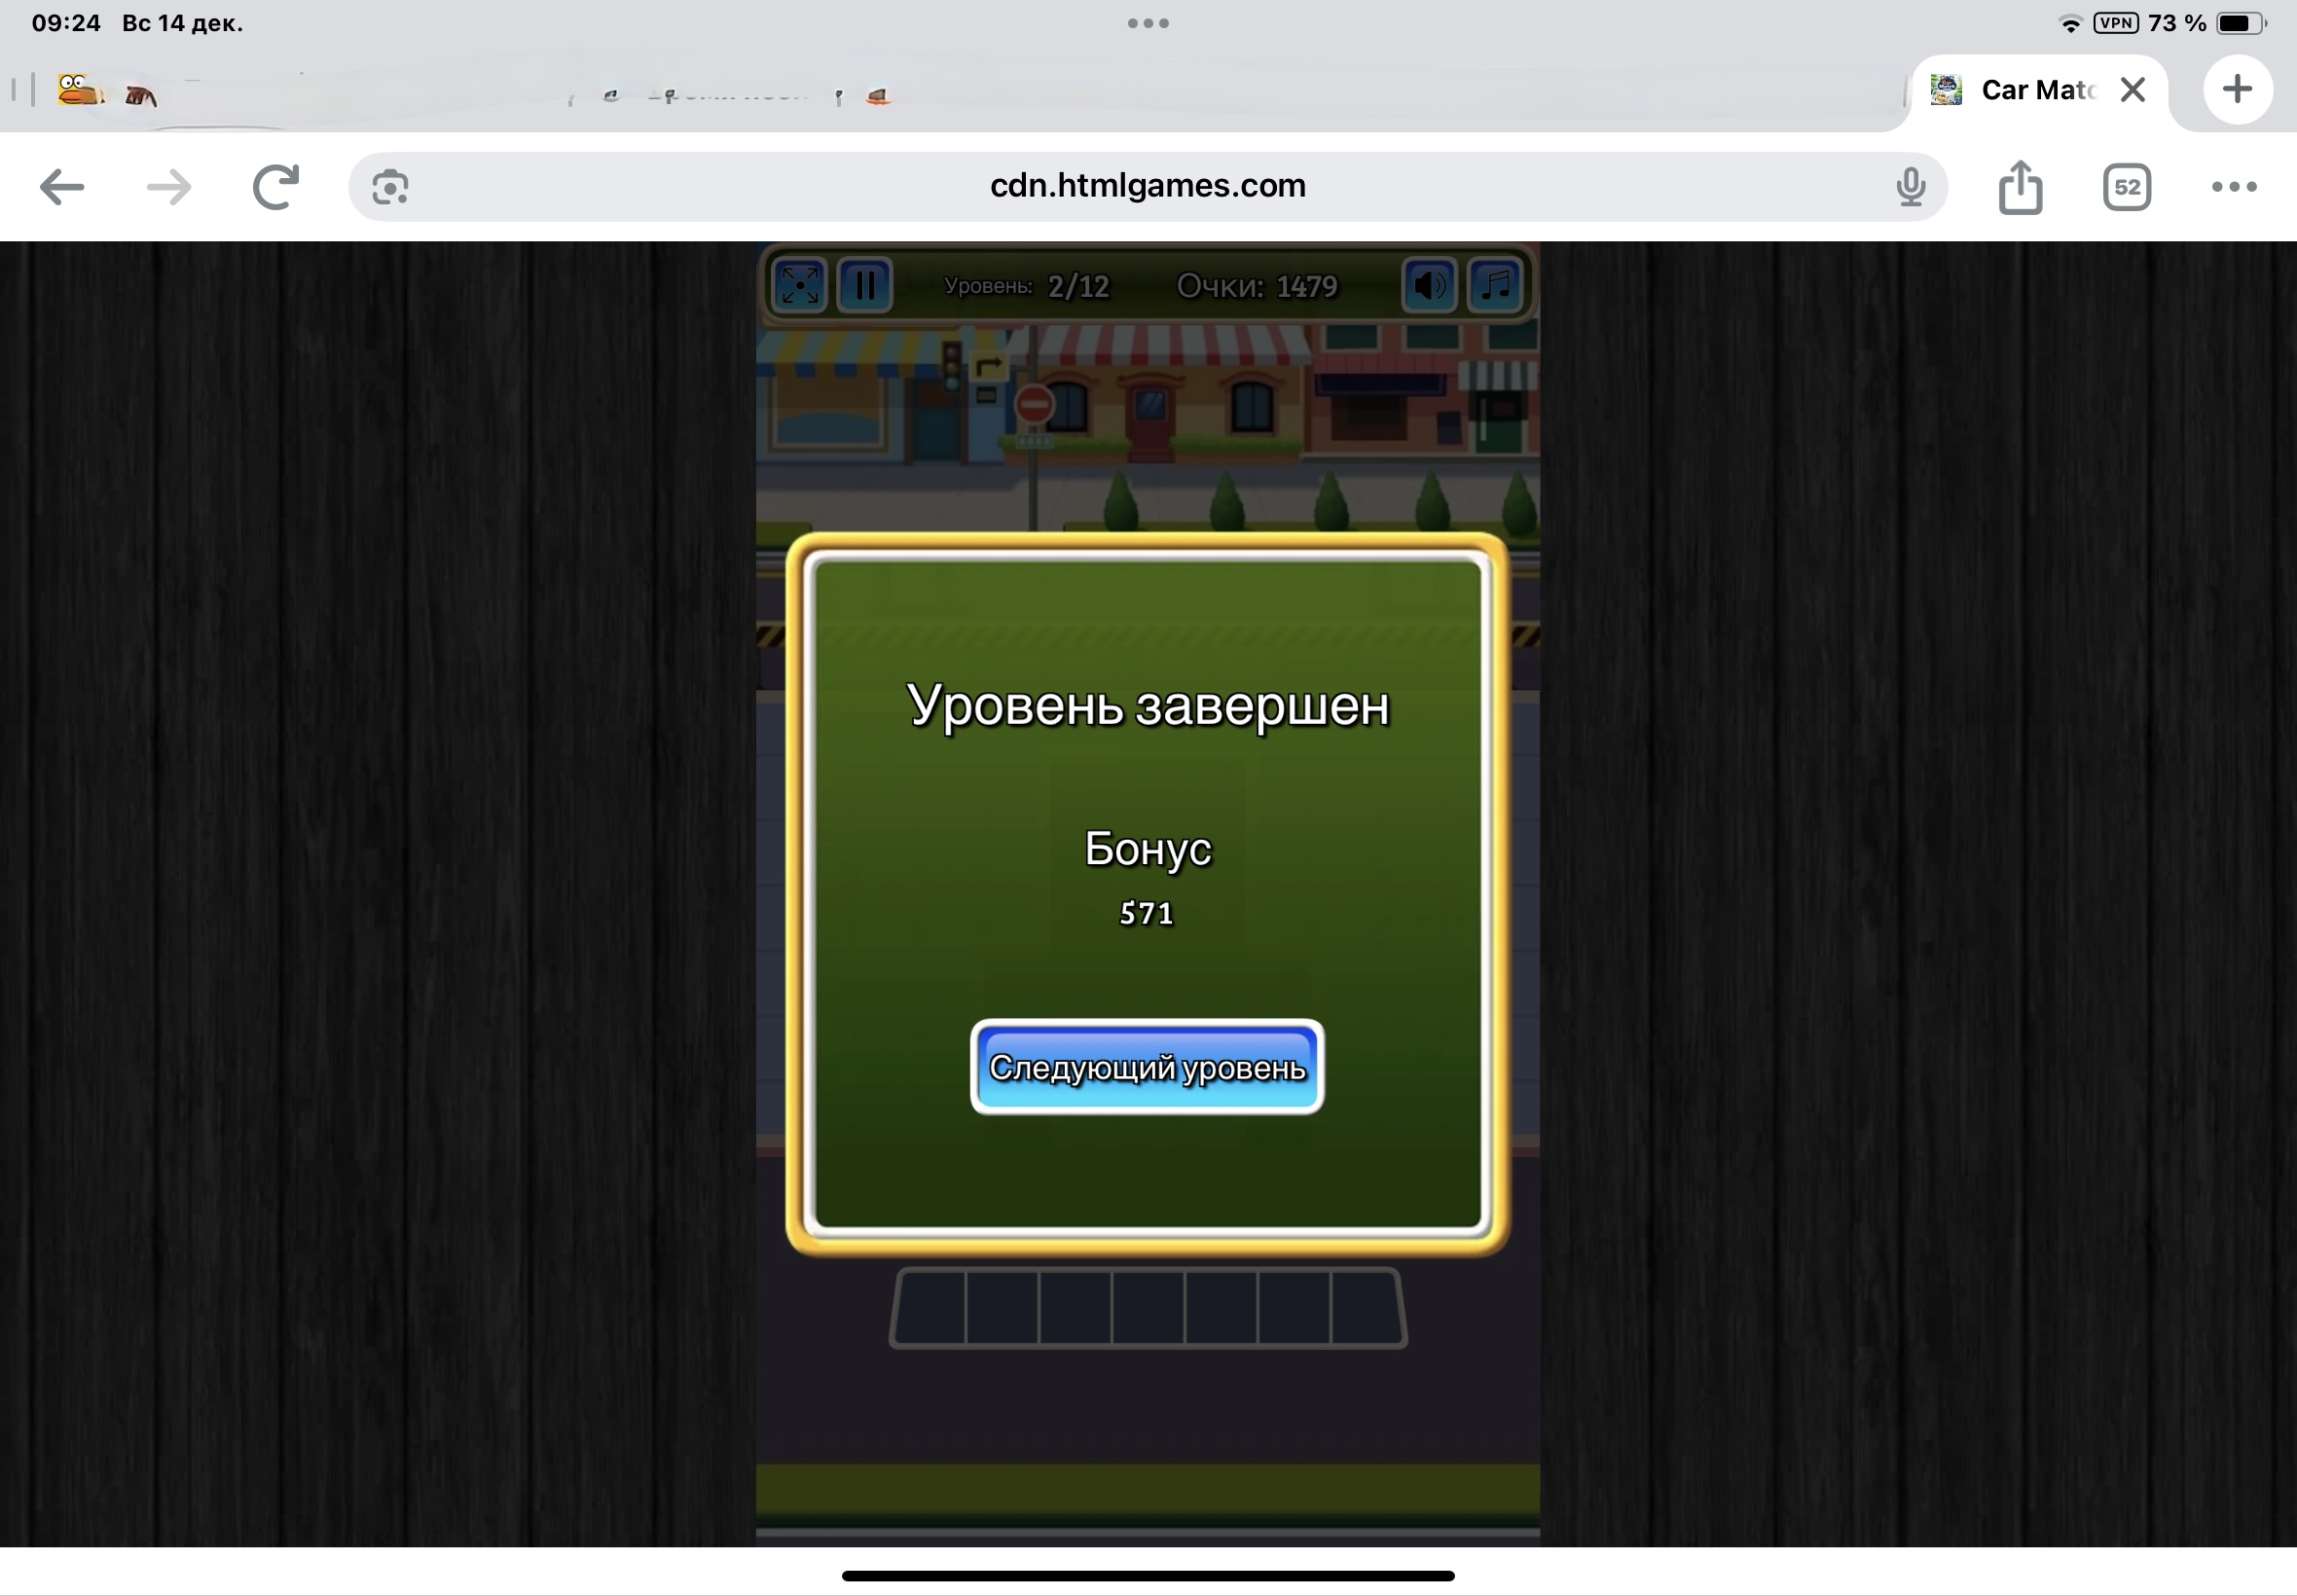Tap the voice search microphone icon

tap(1910, 187)
